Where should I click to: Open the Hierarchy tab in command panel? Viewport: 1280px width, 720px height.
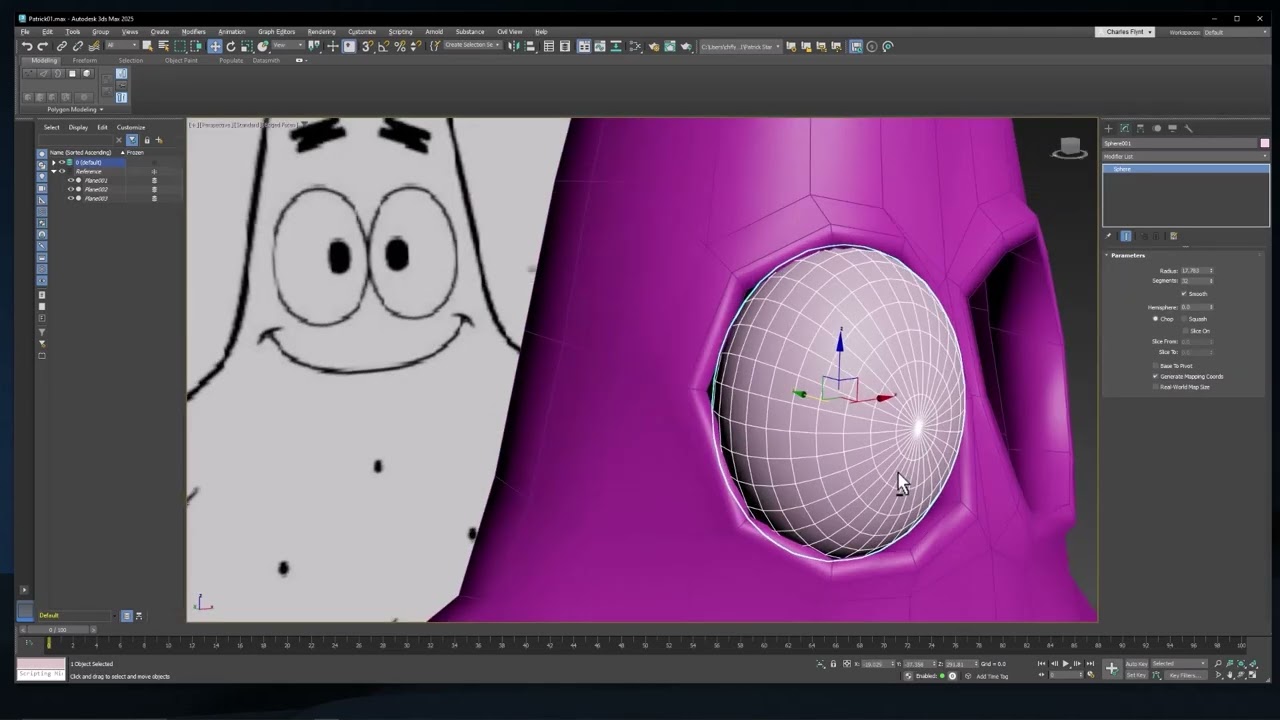pos(1140,128)
